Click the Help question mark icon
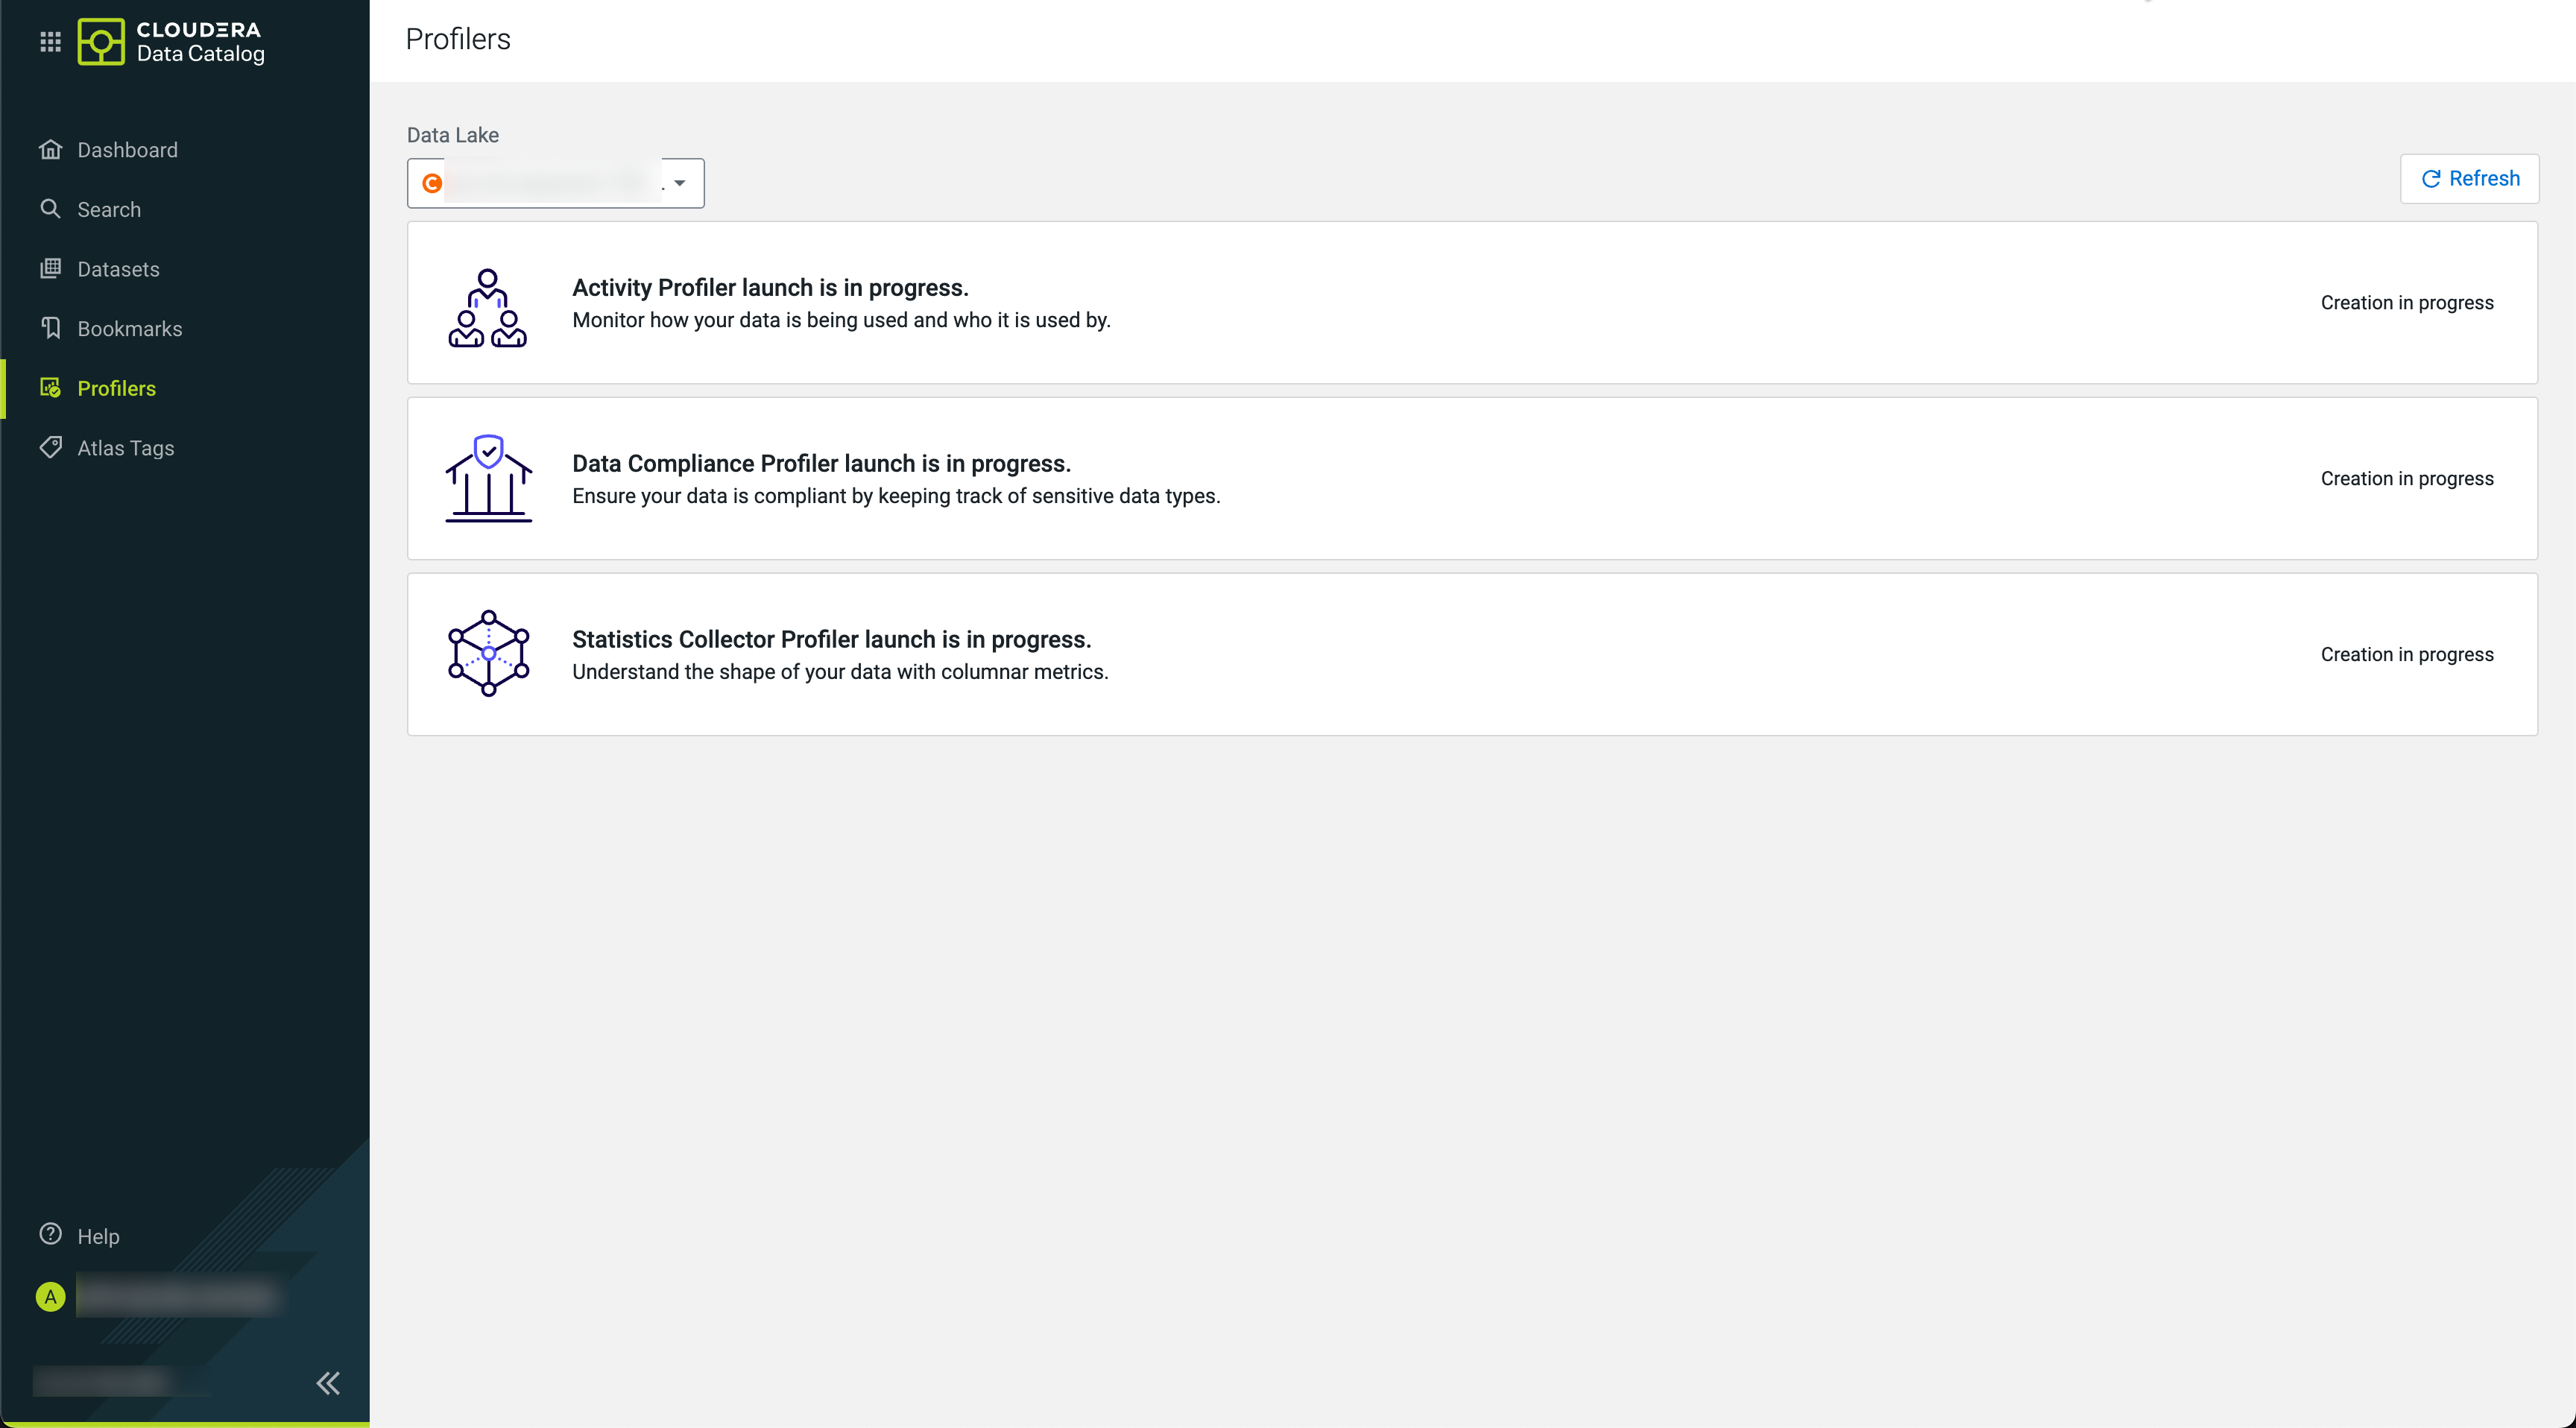This screenshot has width=2576, height=1428. [50, 1234]
